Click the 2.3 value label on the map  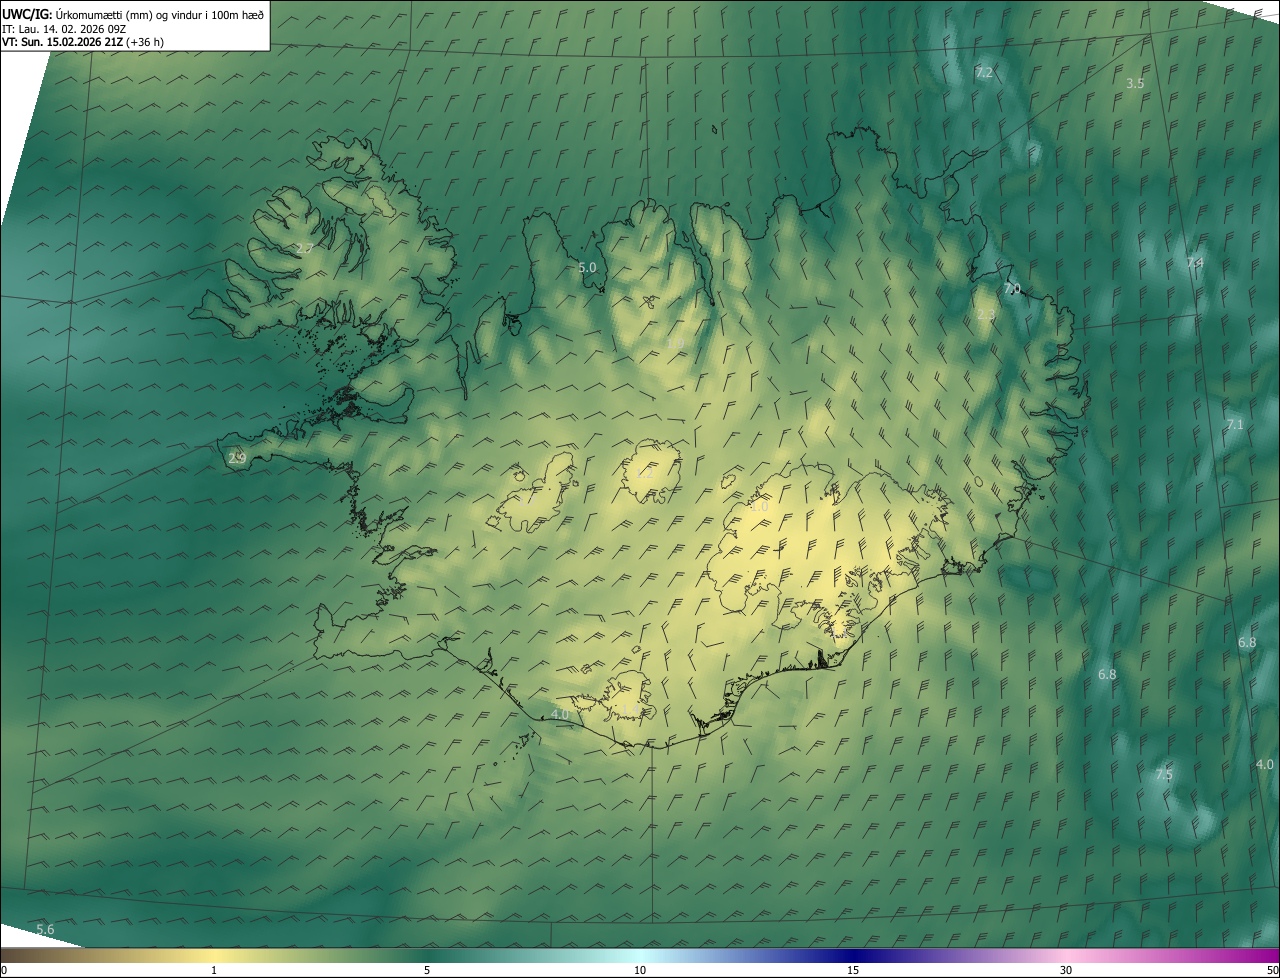[986, 315]
